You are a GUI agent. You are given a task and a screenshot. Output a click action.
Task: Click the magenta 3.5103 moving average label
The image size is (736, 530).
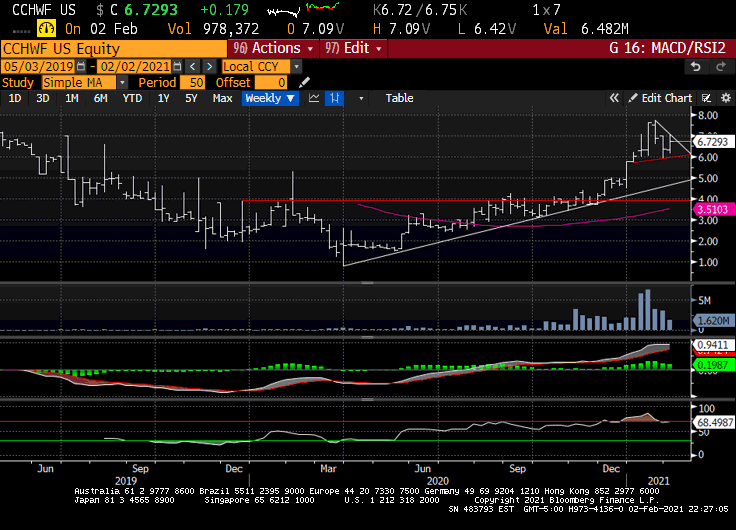pyautogui.click(x=713, y=209)
